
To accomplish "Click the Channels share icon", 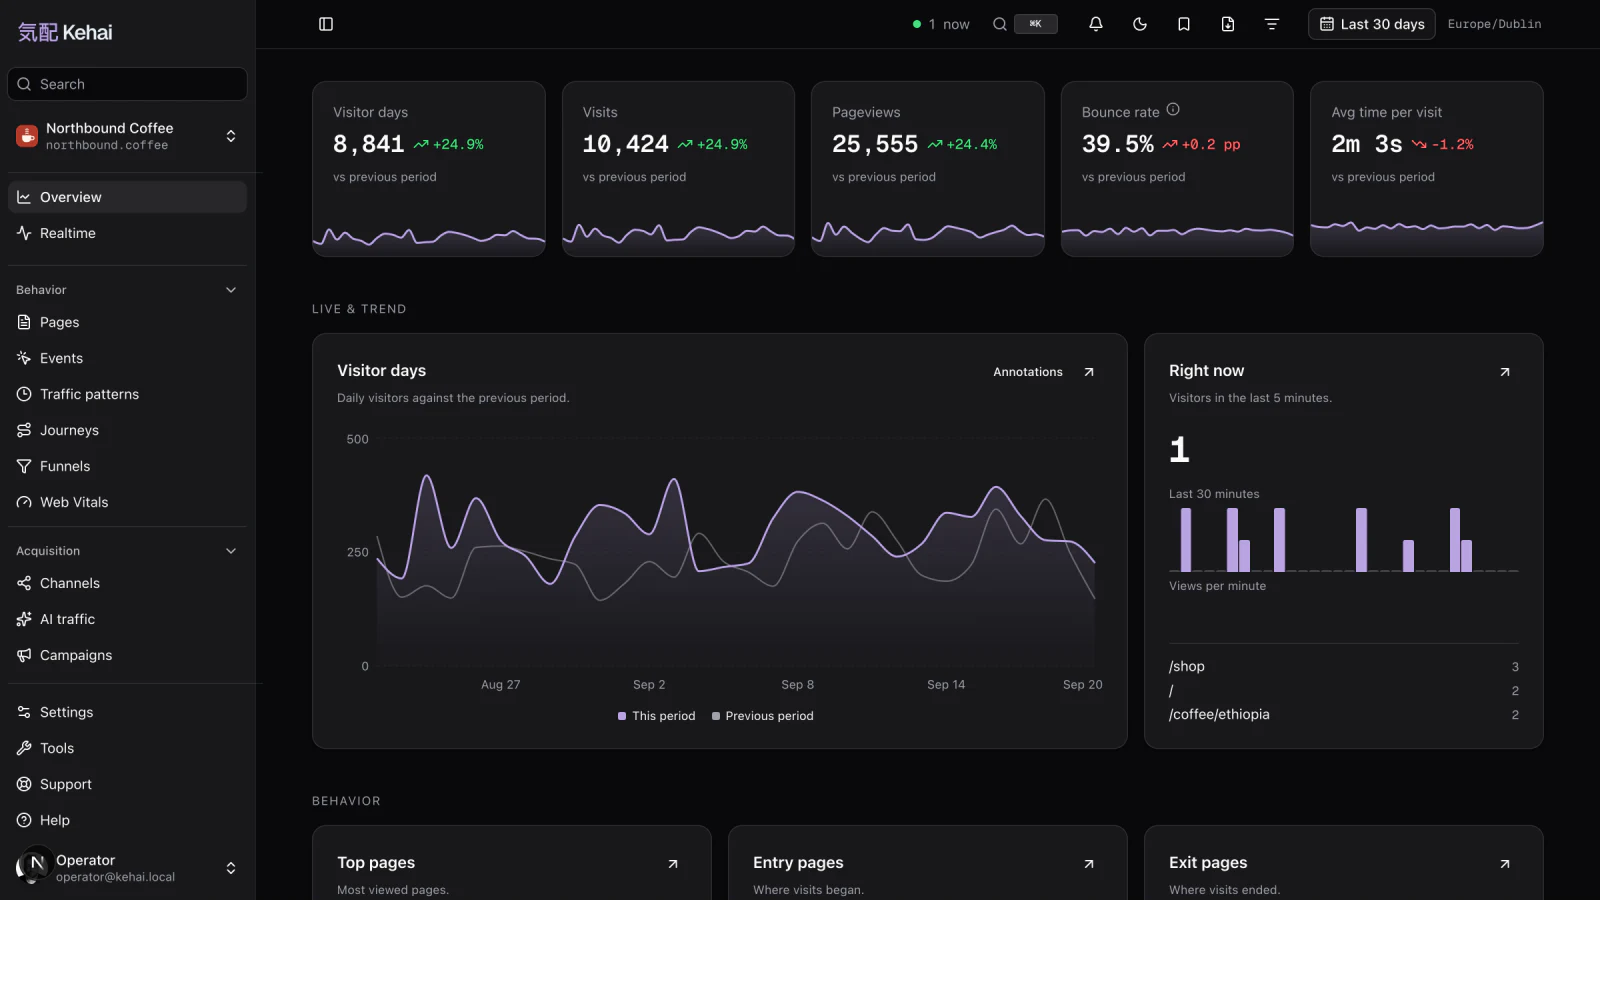I will coord(24,583).
